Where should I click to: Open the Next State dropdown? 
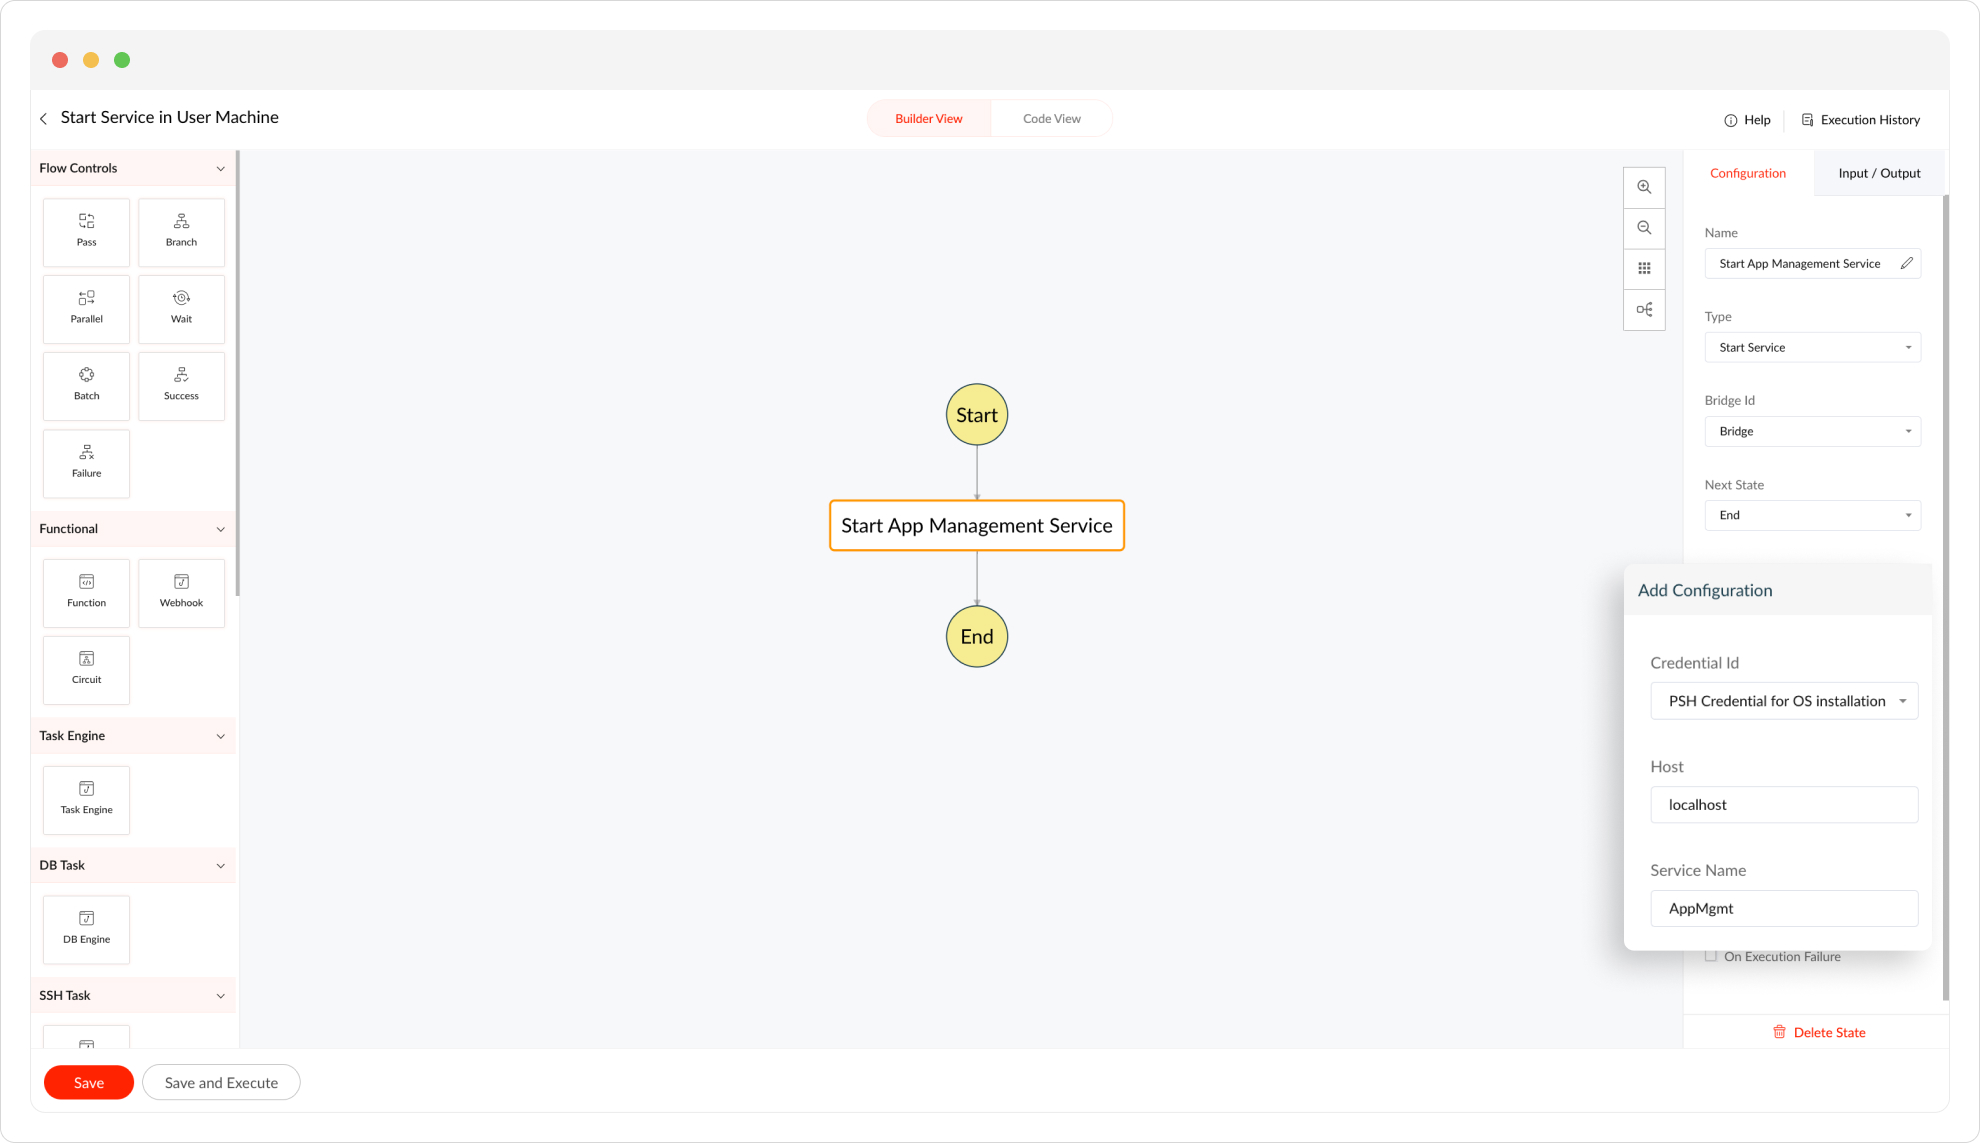(1812, 515)
